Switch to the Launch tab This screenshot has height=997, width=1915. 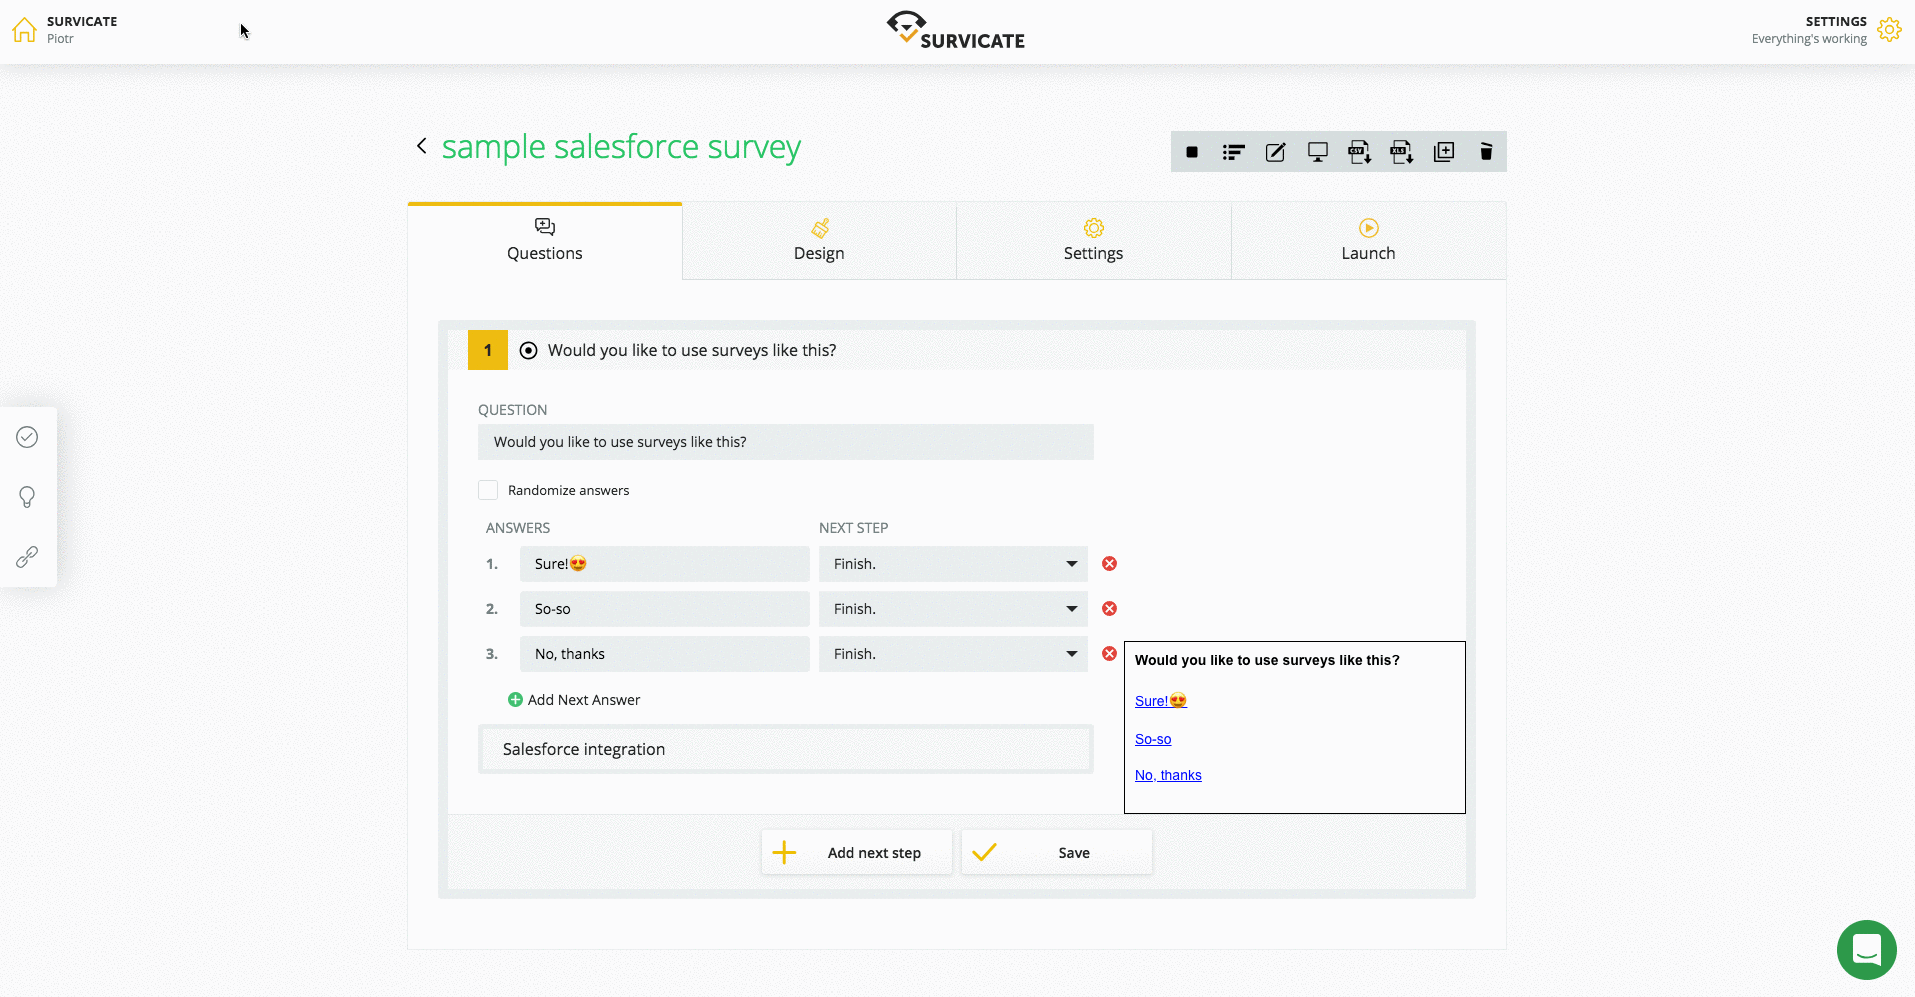pyautogui.click(x=1368, y=241)
